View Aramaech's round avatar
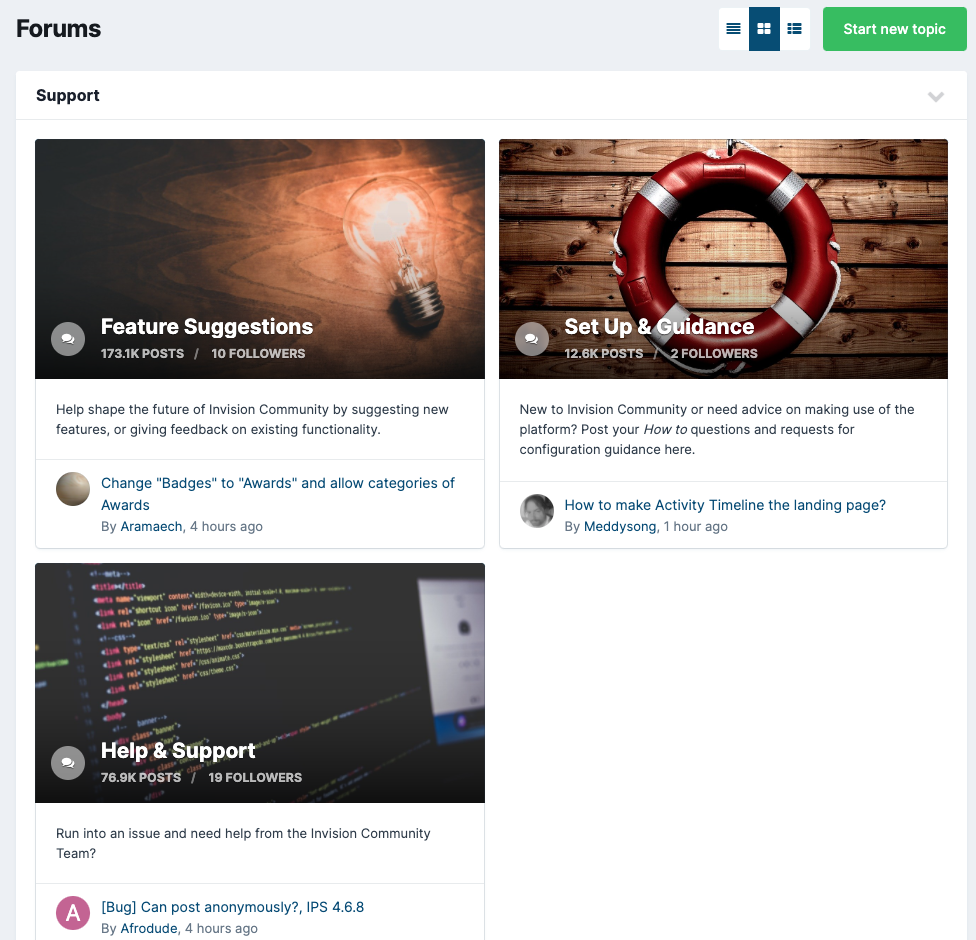 73,489
